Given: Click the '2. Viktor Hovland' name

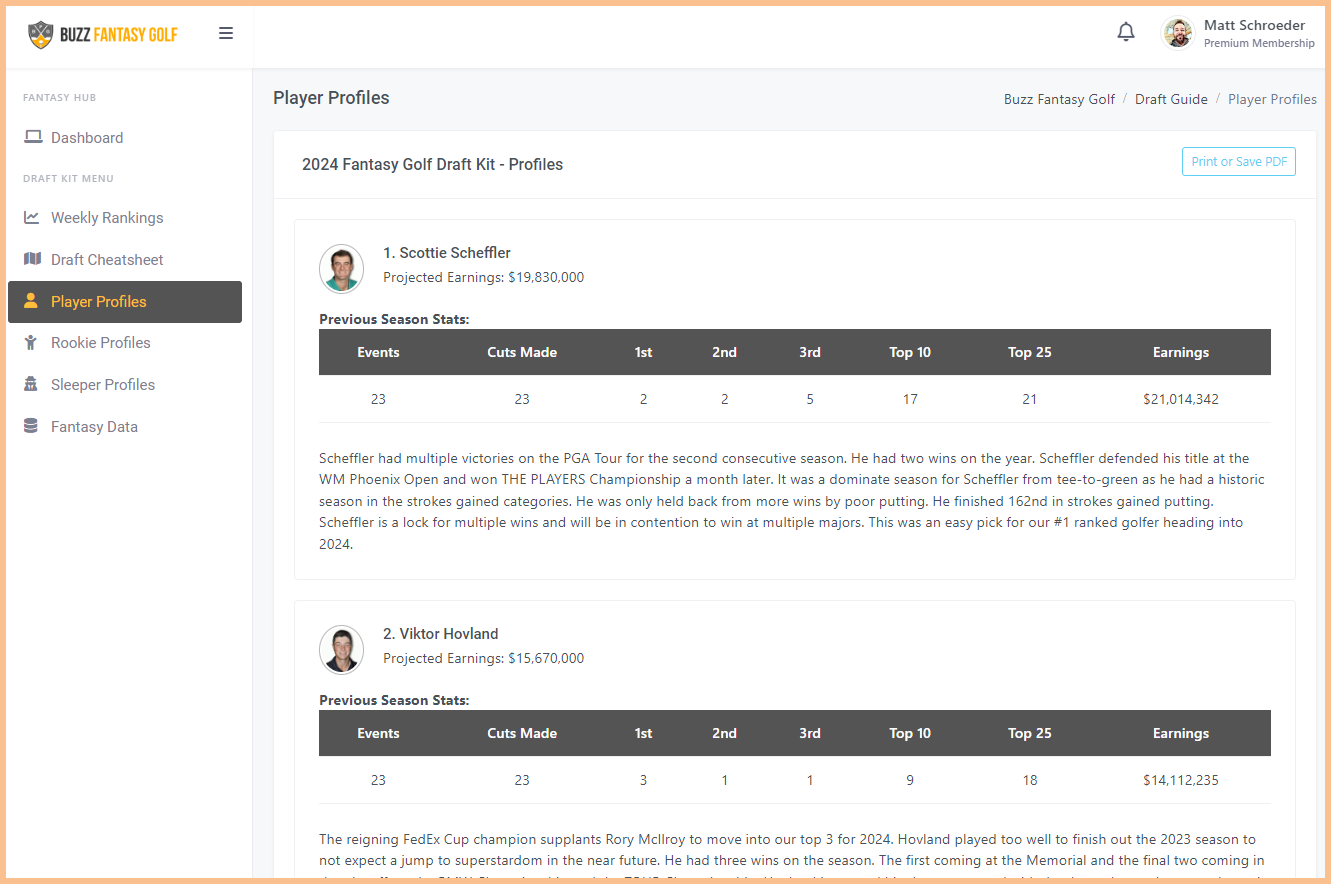Looking at the screenshot, I should tap(441, 634).
